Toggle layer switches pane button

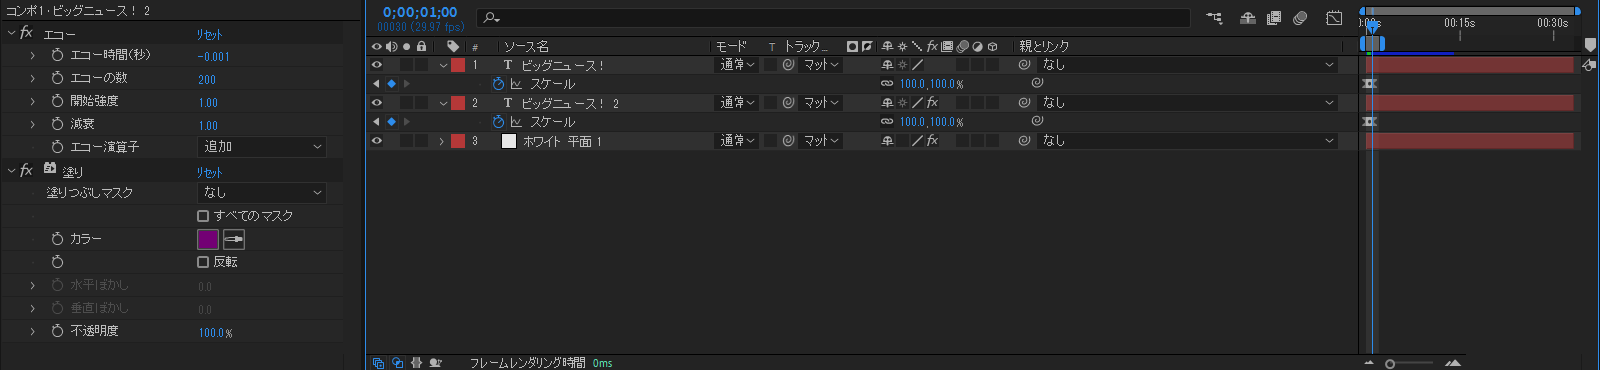tap(378, 363)
